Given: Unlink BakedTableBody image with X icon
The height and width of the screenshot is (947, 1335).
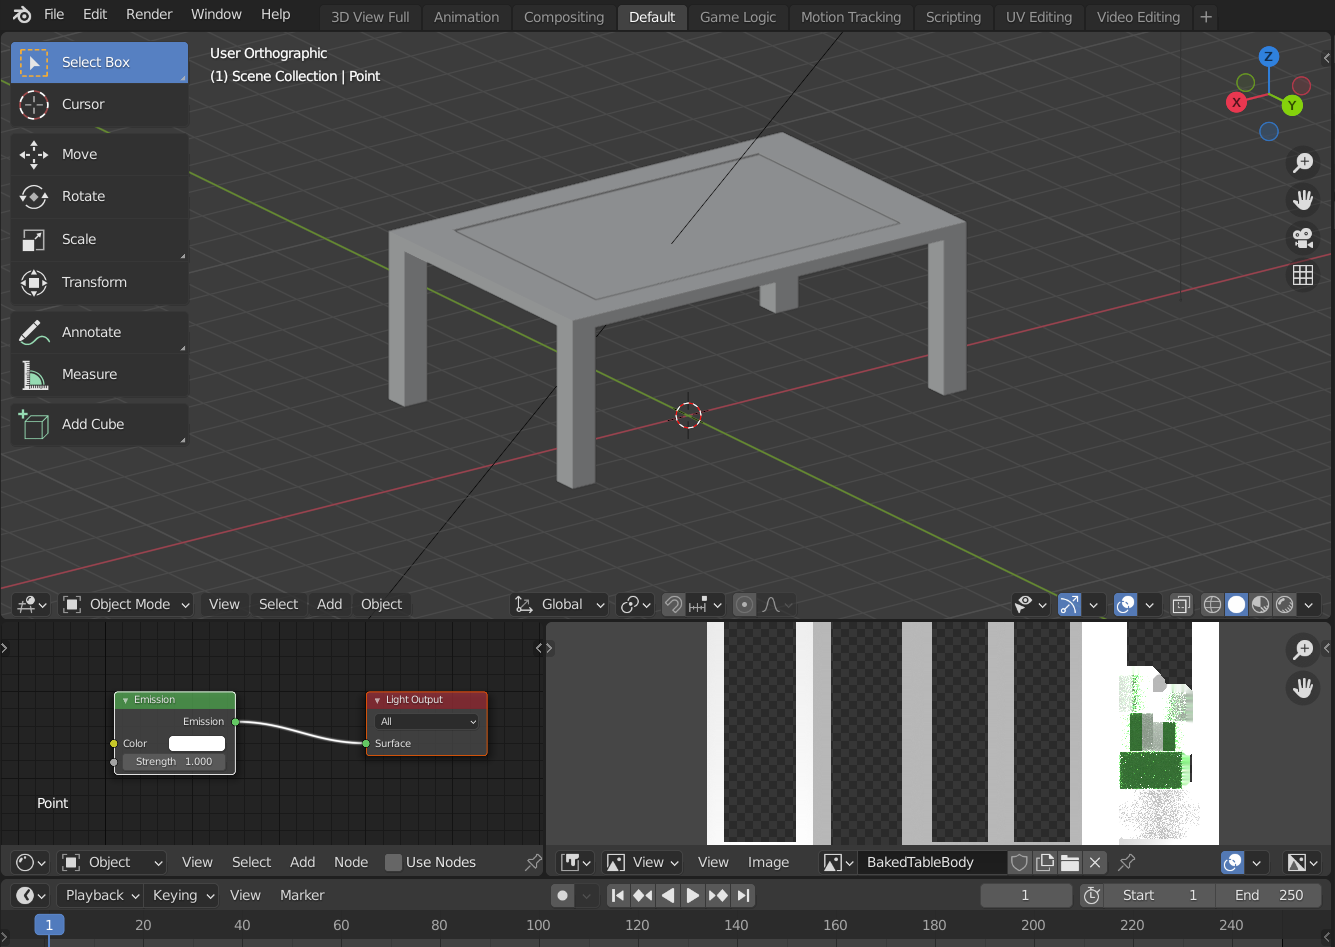Looking at the screenshot, I should (x=1095, y=862).
